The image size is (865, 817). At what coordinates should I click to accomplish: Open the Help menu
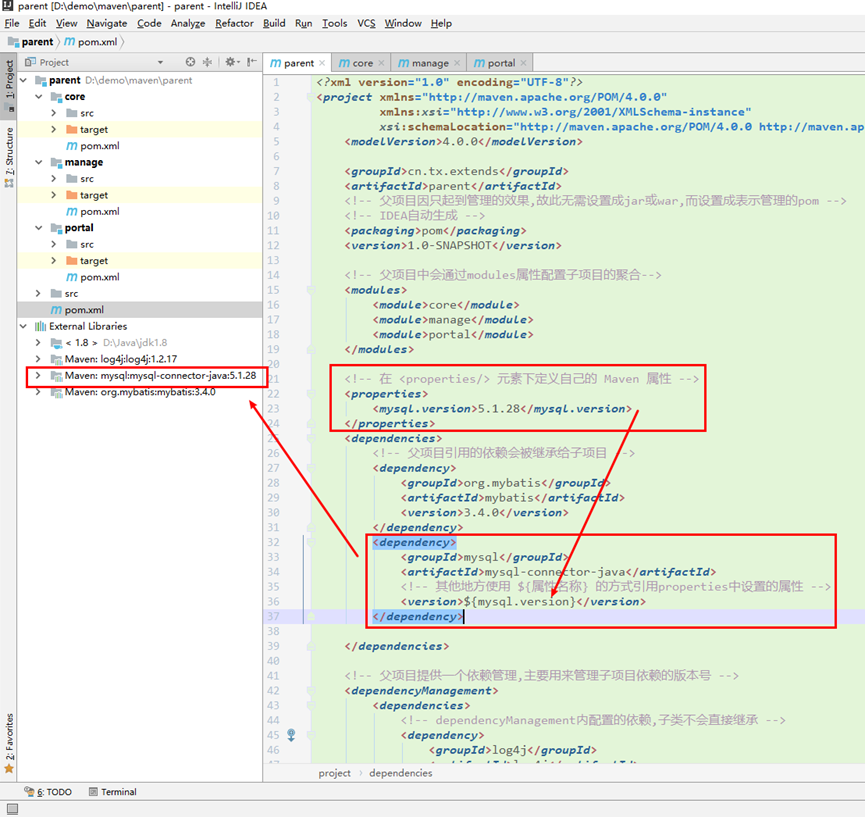(x=441, y=23)
